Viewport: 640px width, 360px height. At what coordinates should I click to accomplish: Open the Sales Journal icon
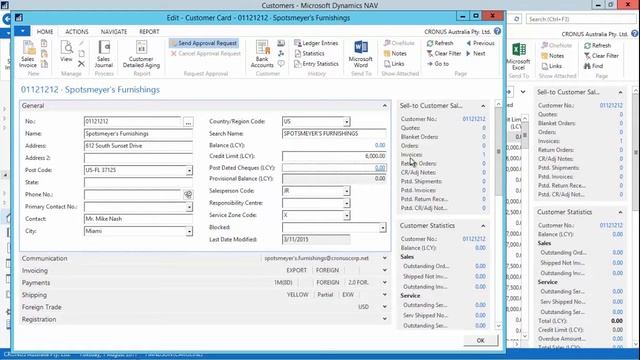click(104, 54)
